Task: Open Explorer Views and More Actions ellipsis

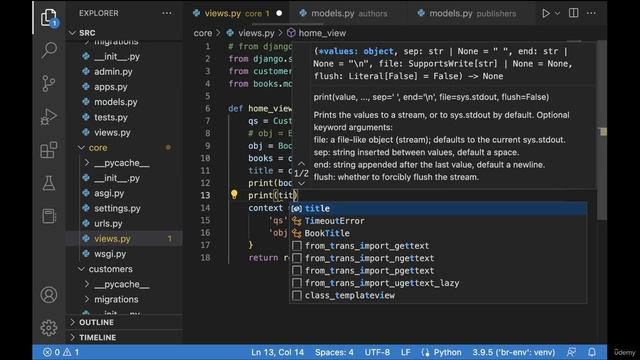Action: [x=167, y=13]
